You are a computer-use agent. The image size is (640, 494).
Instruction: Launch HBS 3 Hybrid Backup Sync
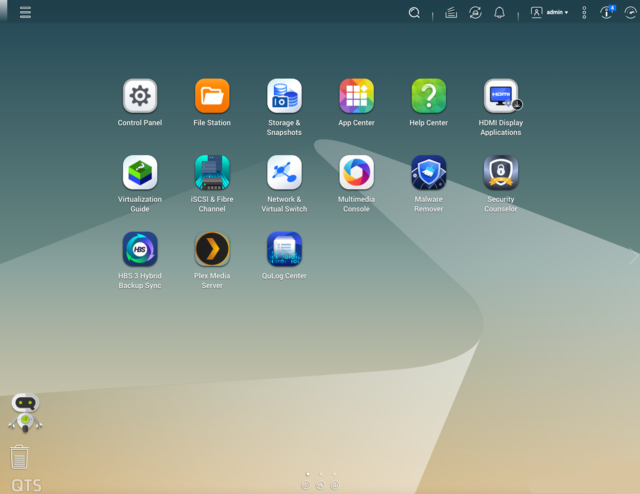(x=140, y=249)
